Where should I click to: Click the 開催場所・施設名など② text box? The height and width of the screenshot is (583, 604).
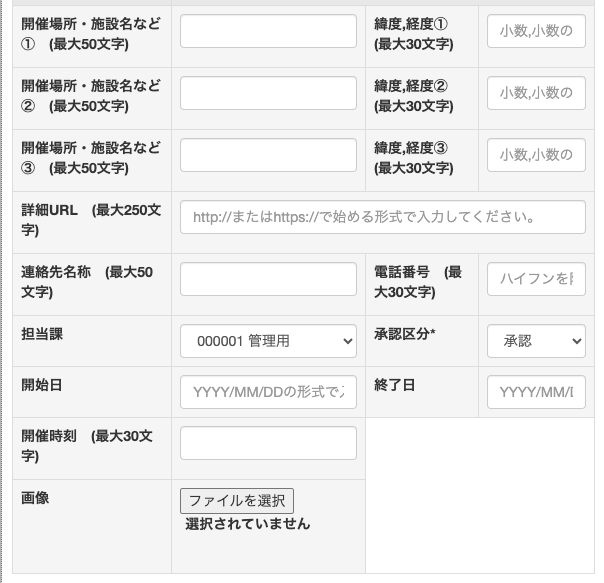pyautogui.click(x=268, y=93)
